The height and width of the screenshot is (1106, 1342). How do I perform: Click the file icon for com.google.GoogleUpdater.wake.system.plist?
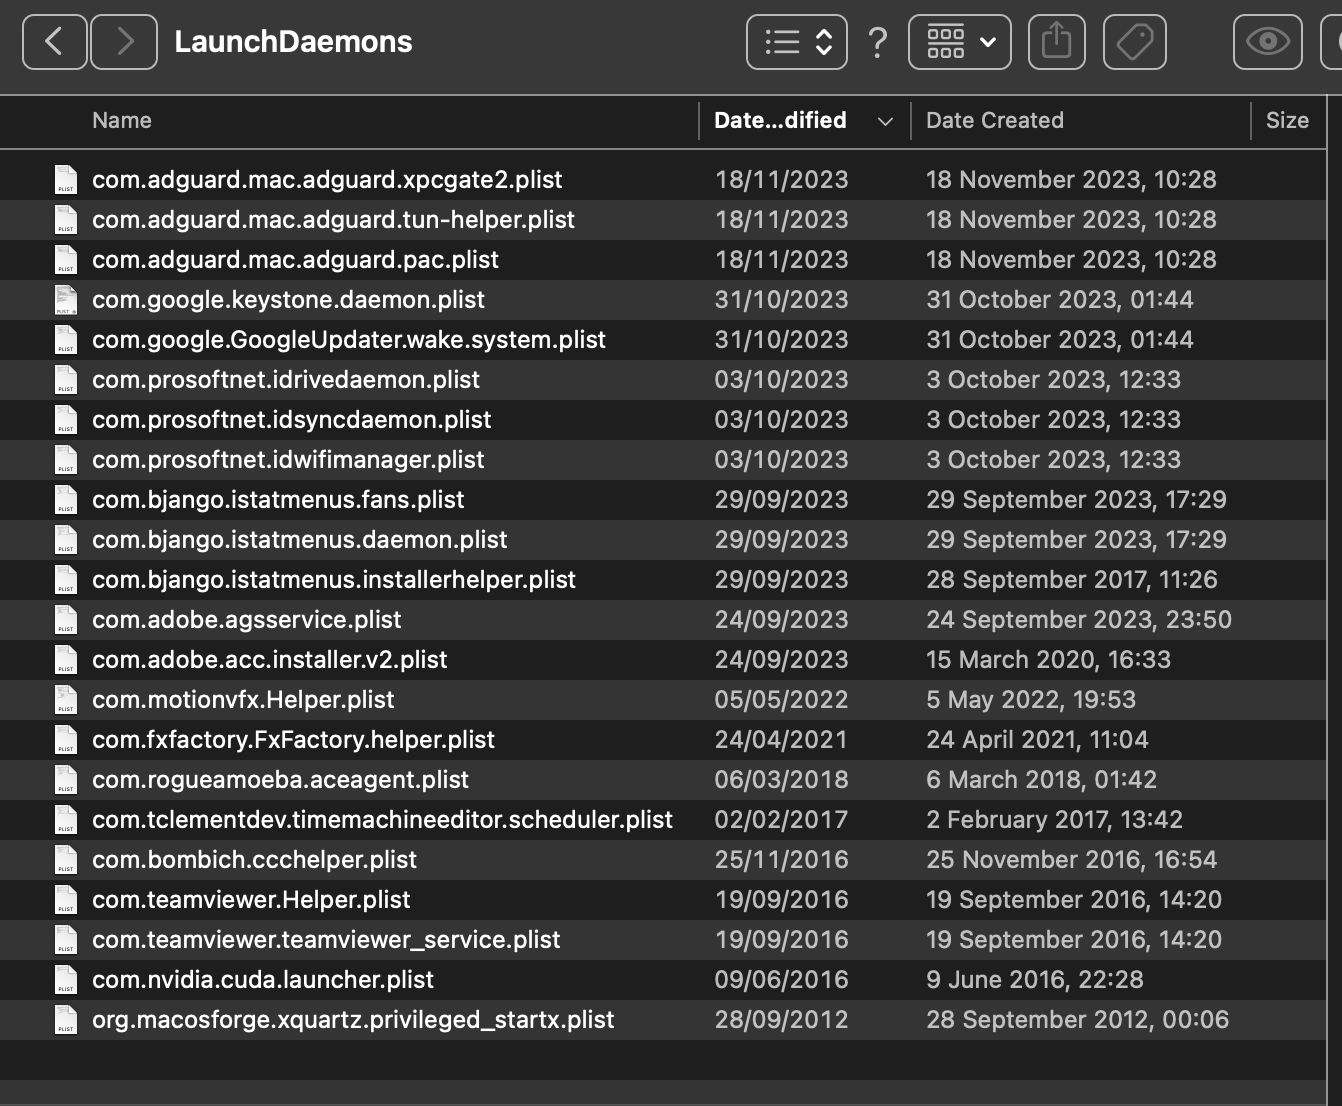pyautogui.click(x=66, y=340)
